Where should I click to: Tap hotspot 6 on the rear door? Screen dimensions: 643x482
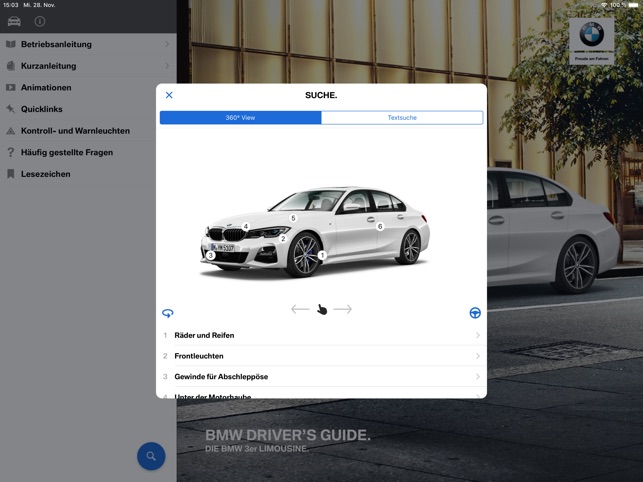pyautogui.click(x=380, y=226)
